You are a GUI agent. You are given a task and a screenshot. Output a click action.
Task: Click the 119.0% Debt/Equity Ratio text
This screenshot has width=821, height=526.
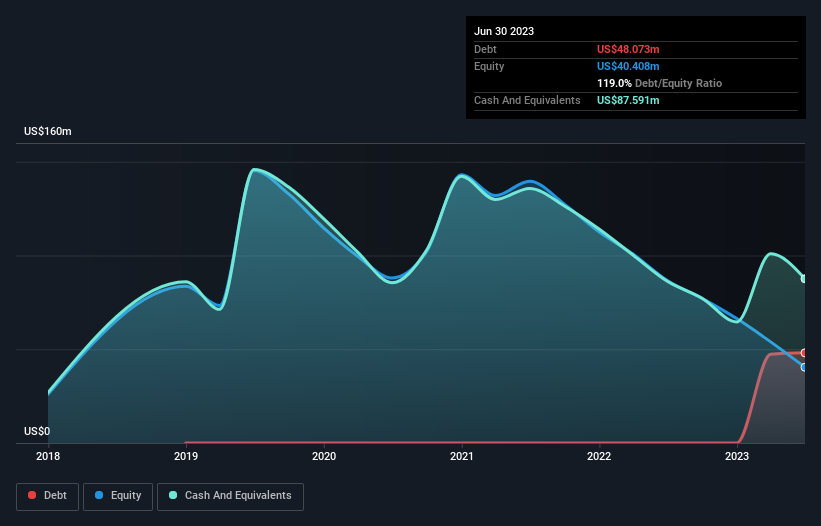coord(659,83)
